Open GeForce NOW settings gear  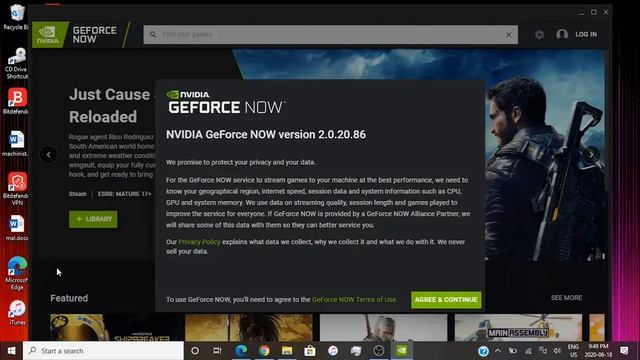click(539, 35)
